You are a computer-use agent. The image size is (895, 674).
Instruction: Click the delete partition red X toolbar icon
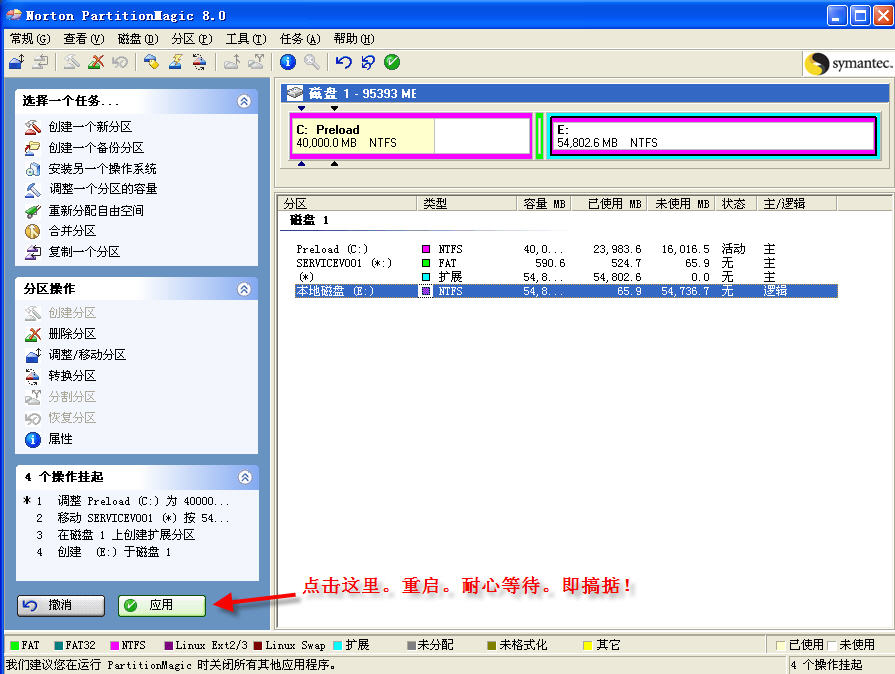(x=96, y=62)
